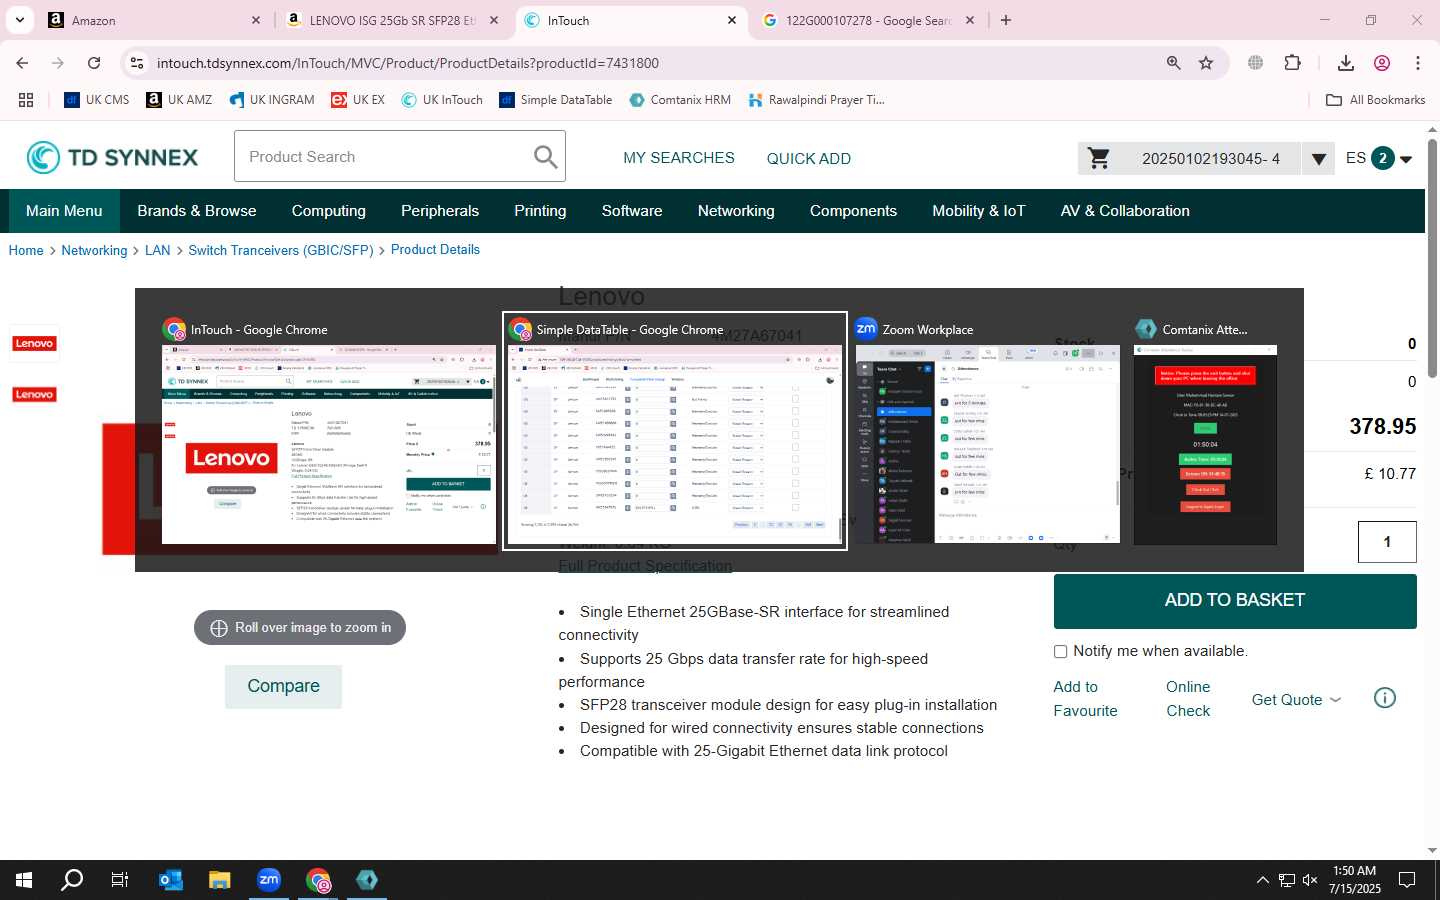Screen dimensions: 1440x900
Task: Open the Networking menu in navigation bar
Action: tap(736, 211)
